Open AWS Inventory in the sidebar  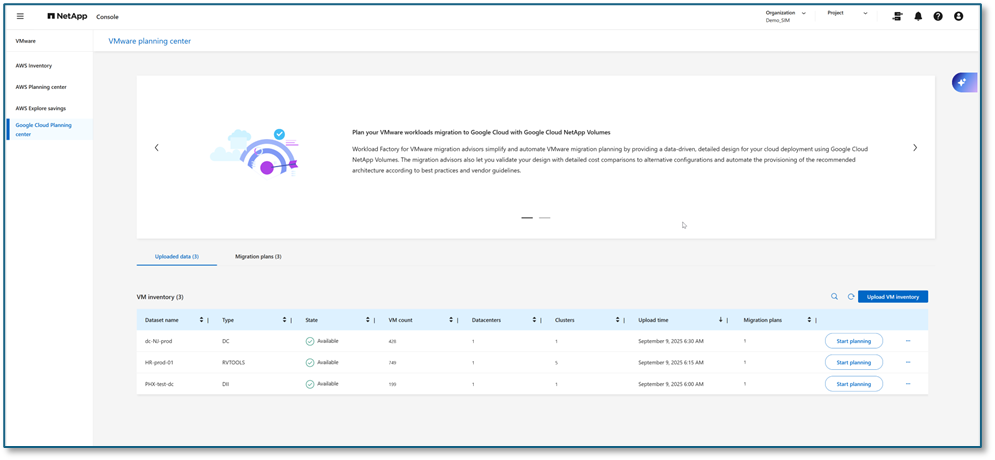[x=34, y=66]
